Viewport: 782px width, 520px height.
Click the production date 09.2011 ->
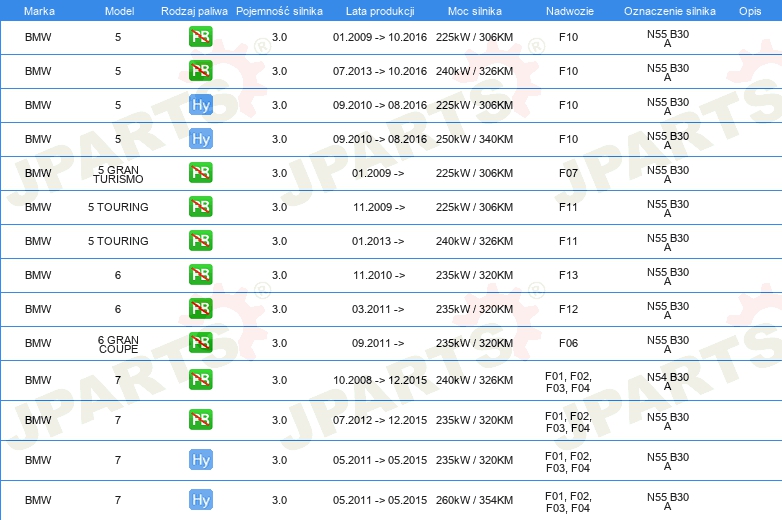pos(378,343)
